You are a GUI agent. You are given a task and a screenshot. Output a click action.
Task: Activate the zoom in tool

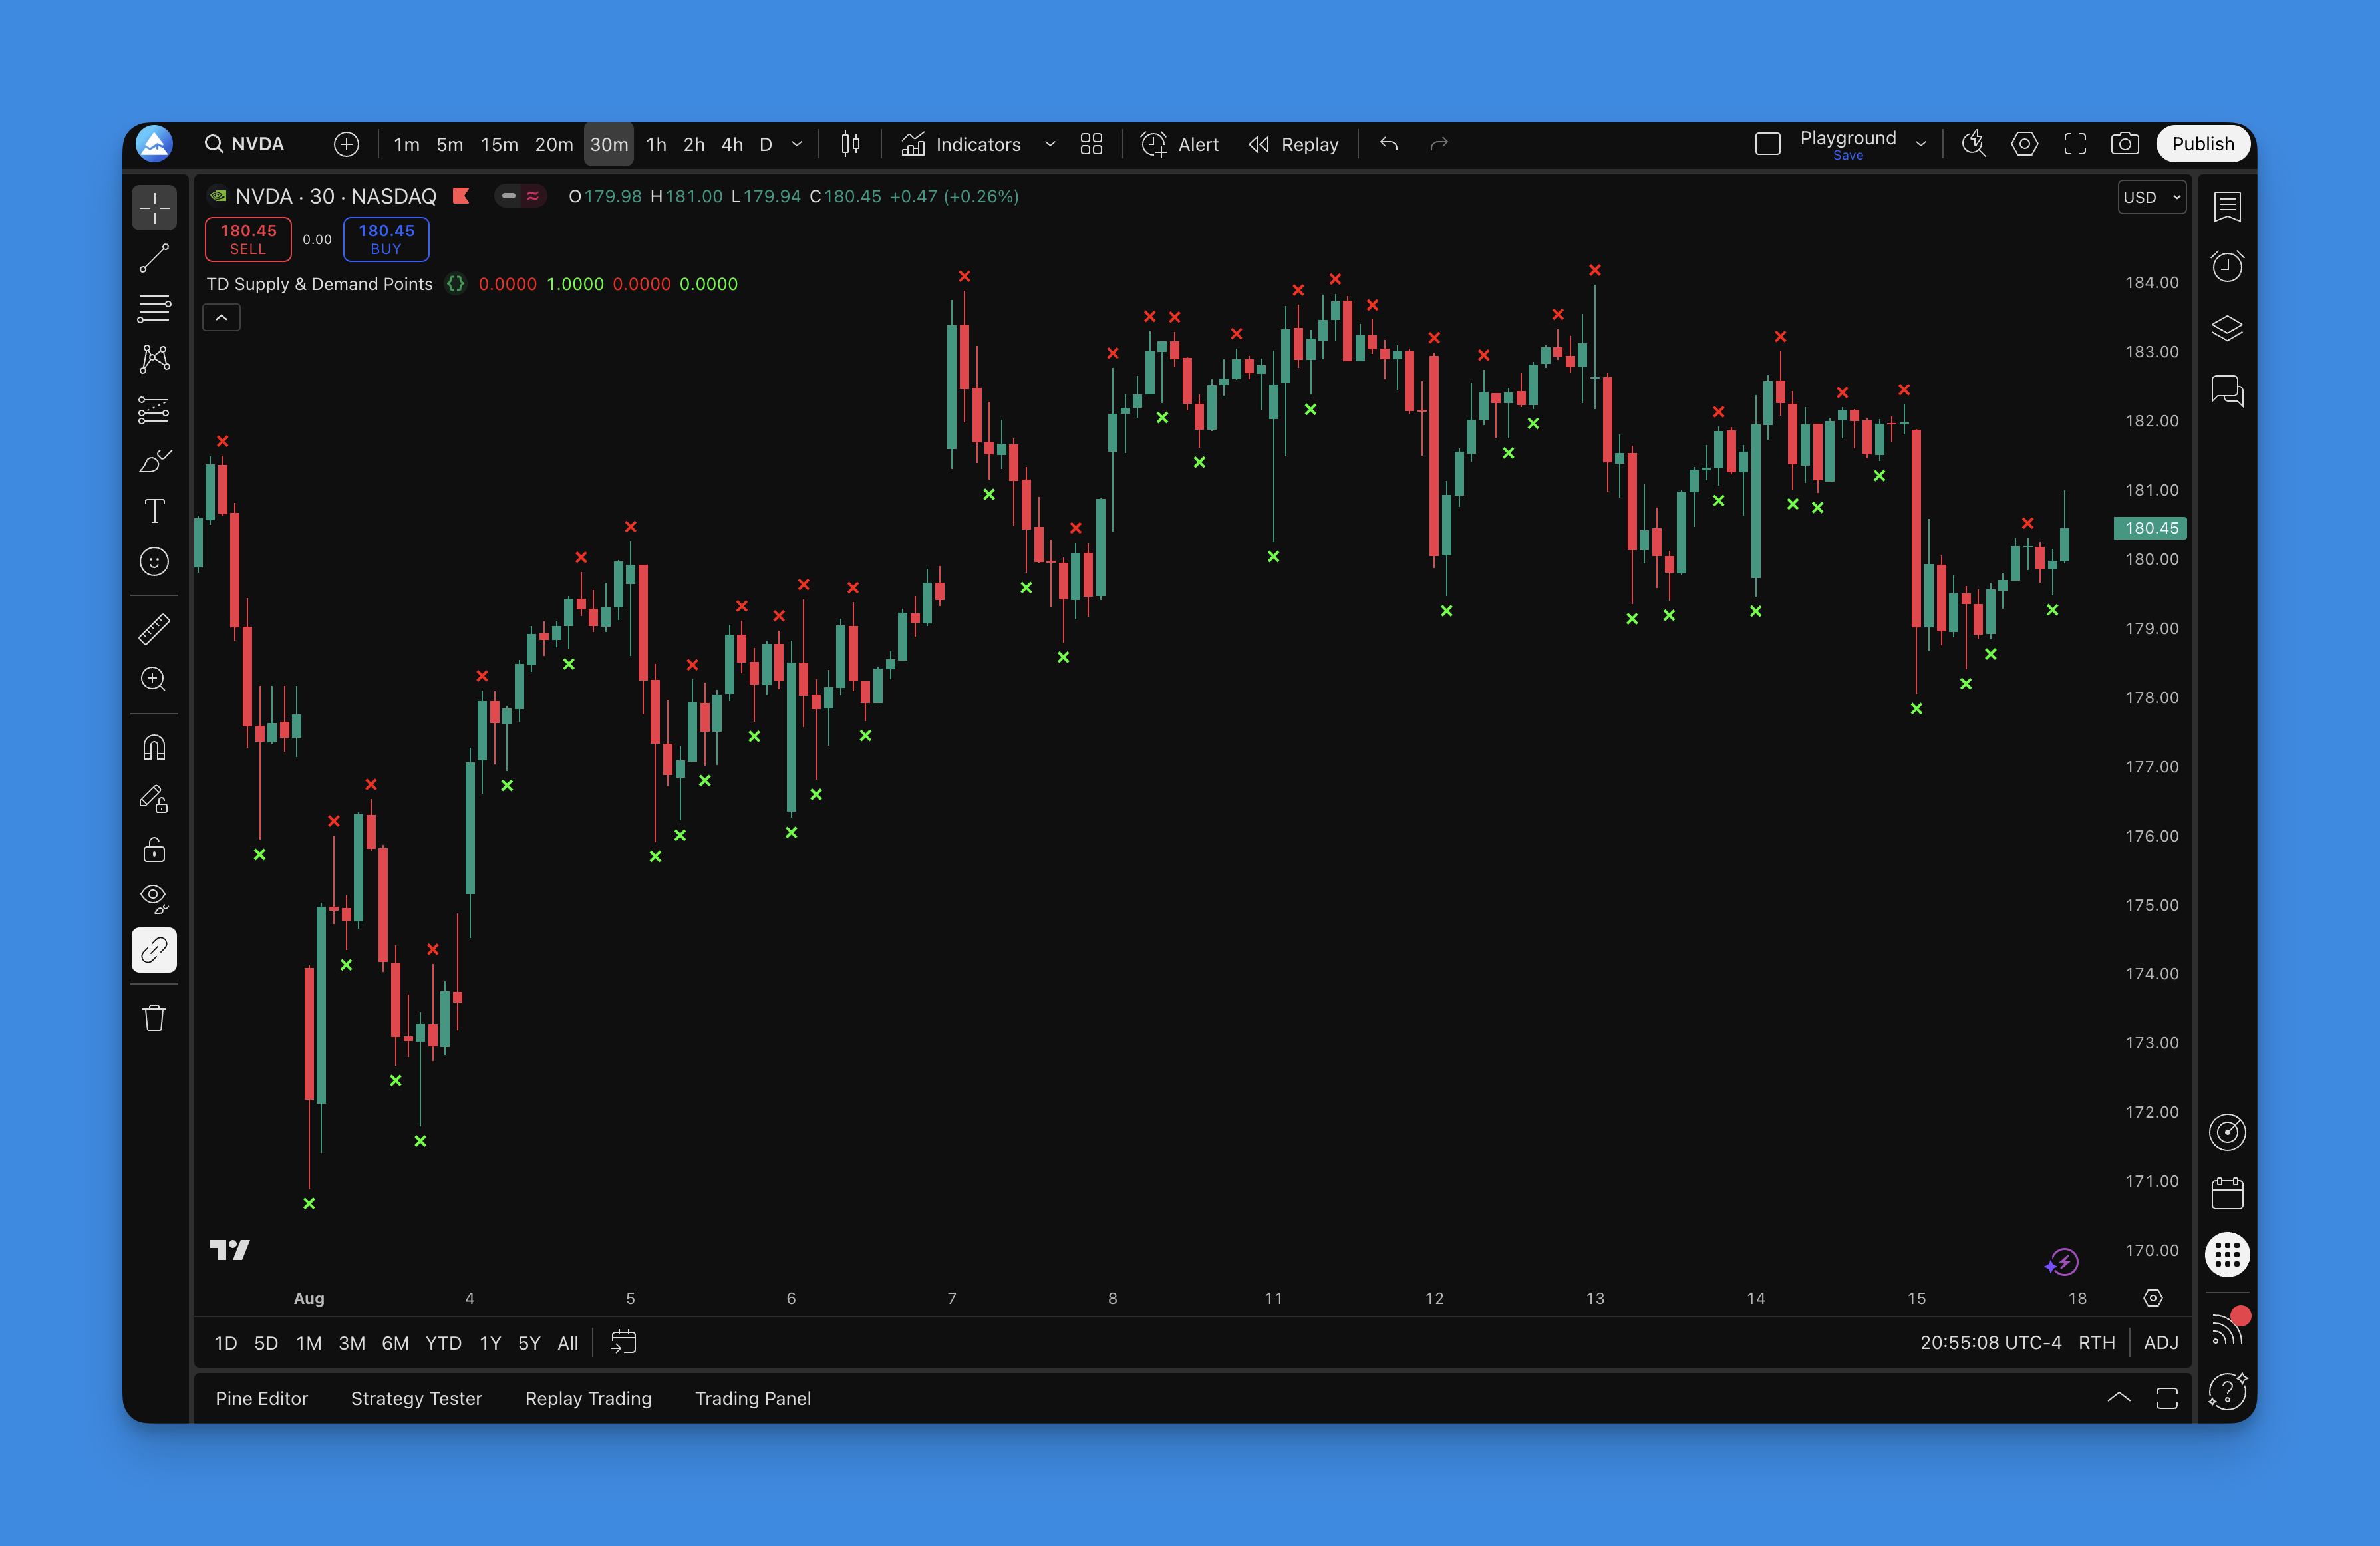point(154,679)
